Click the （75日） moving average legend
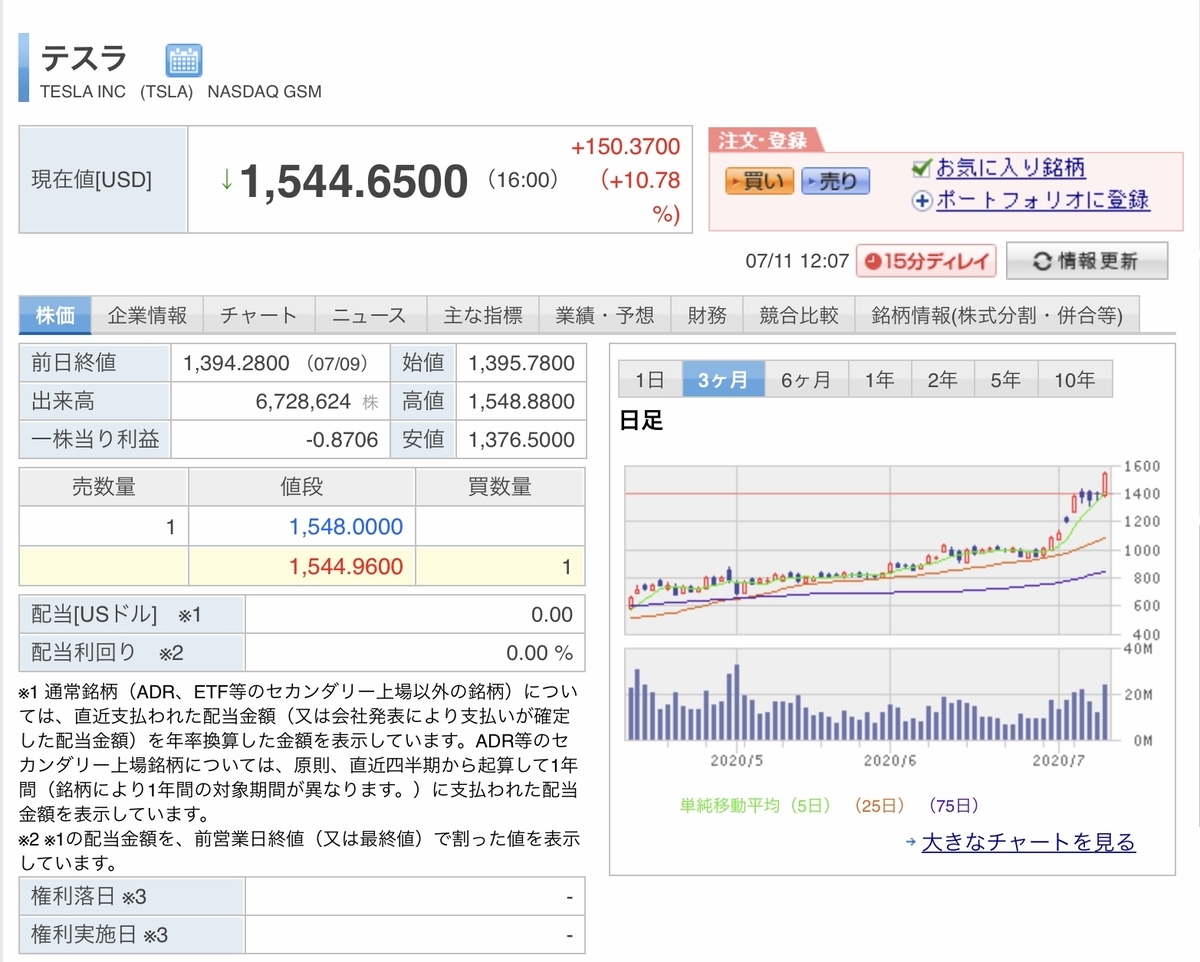Screen dimensions: 1200x962 (x=952, y=804)
